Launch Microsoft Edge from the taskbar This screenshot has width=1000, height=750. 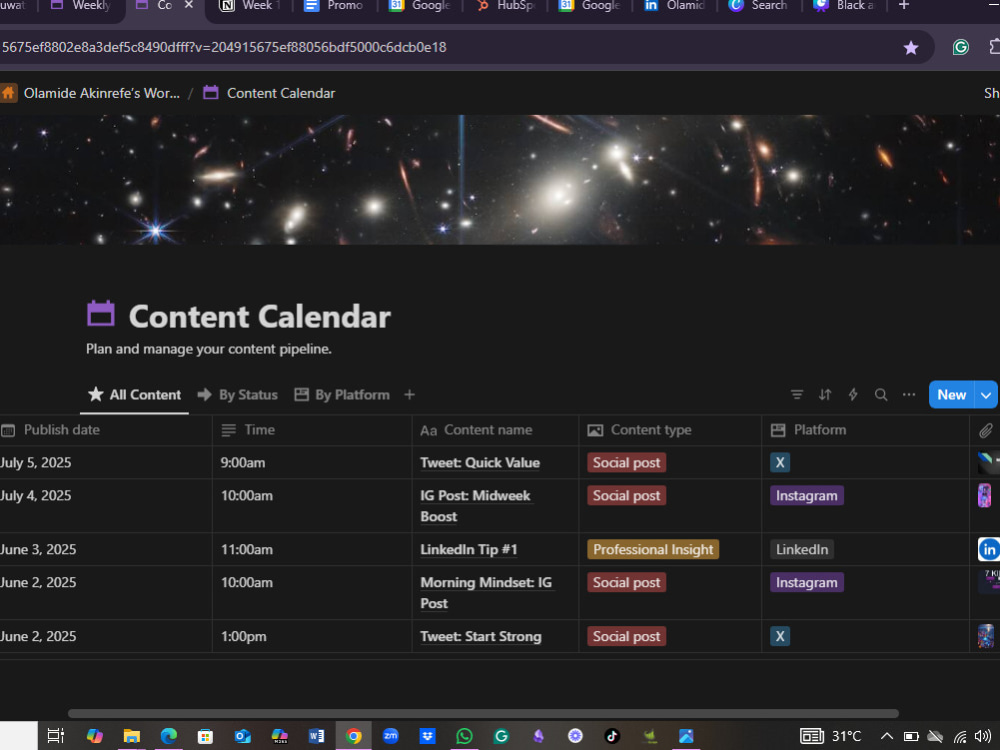(x=168, y=736)
